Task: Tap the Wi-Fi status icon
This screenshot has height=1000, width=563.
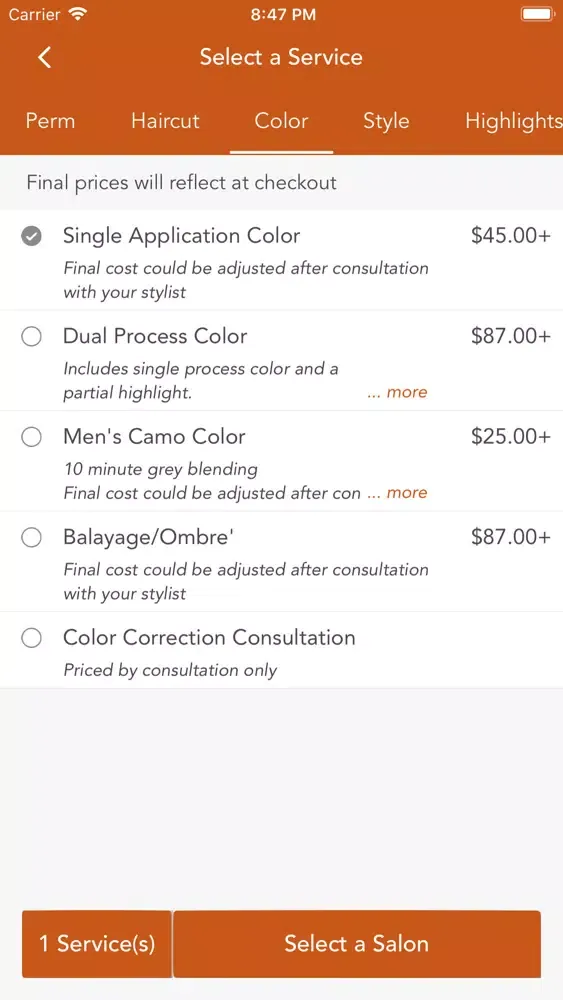Action: coord(78,14)
